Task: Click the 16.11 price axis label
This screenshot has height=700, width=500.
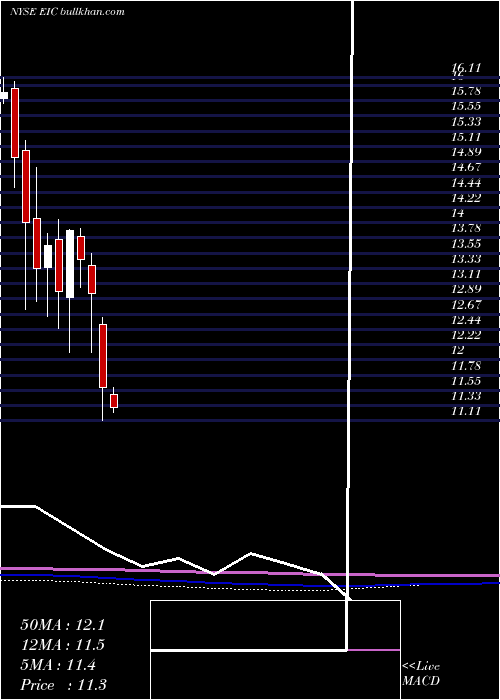Action: click(x=466, y=68)
